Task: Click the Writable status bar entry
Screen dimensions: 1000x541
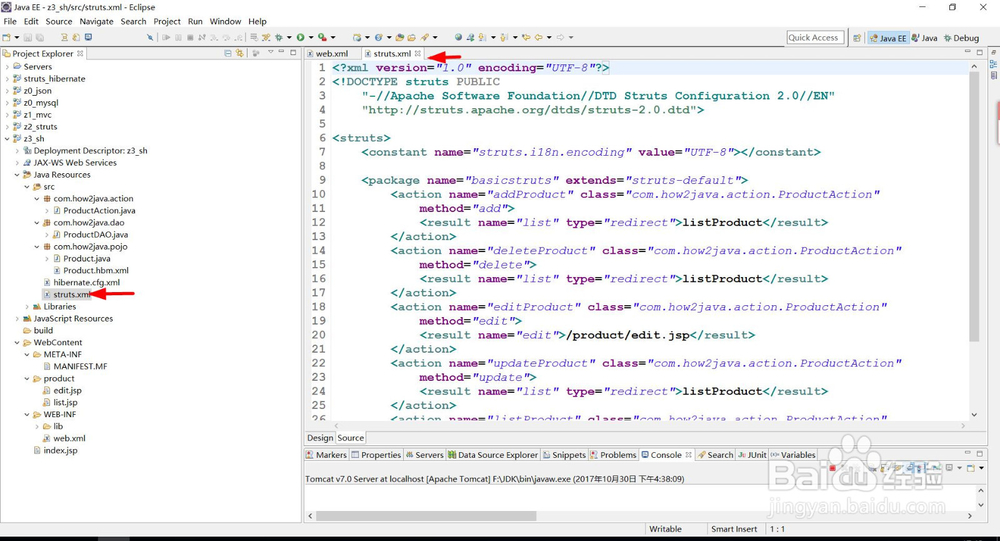Action: tap(665, 529)
